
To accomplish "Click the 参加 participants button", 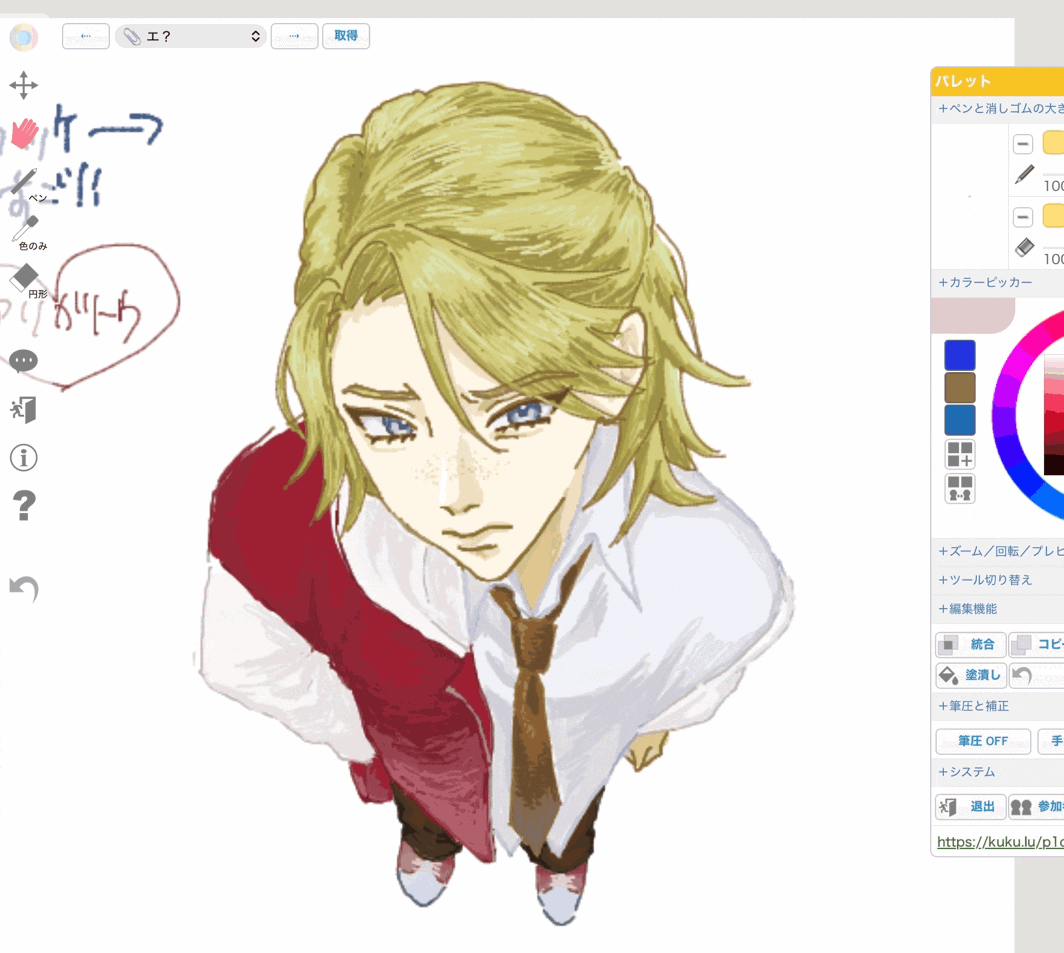I will click(x=1036, y=806).
